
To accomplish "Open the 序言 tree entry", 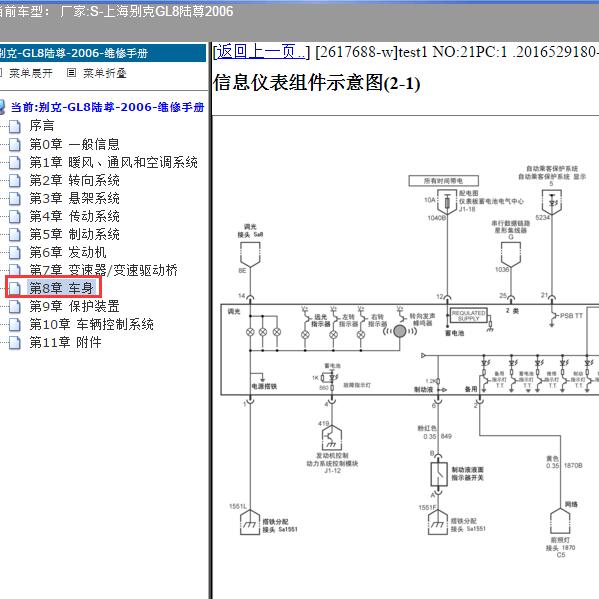I will (42, 126).
